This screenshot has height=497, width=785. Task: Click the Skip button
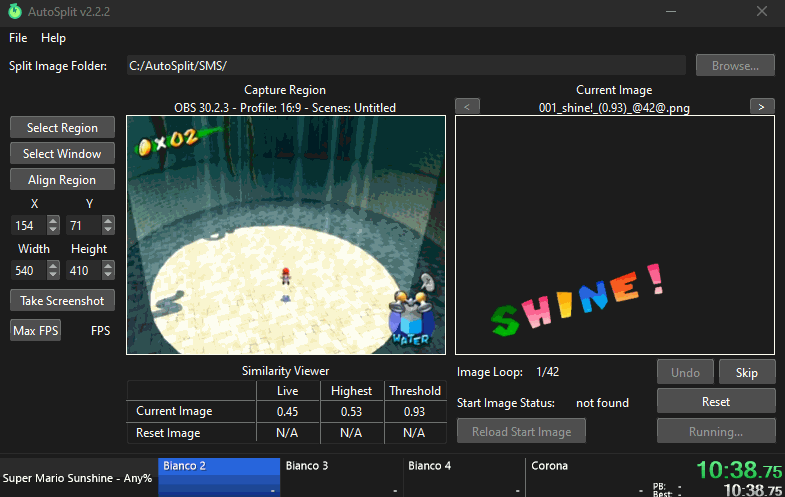746,372
